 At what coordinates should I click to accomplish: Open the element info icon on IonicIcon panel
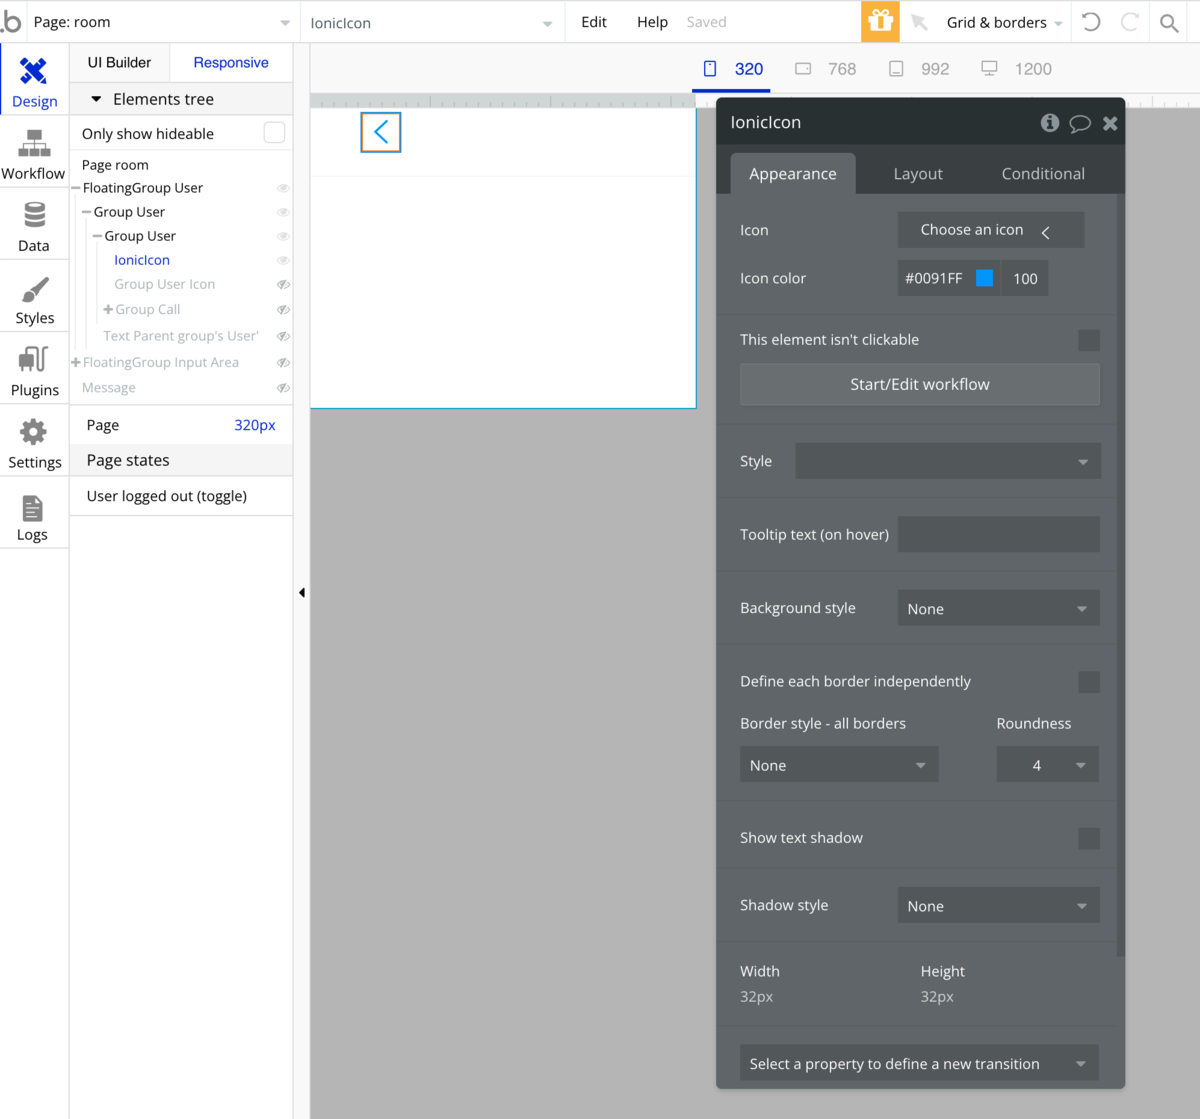point(1049,122)
